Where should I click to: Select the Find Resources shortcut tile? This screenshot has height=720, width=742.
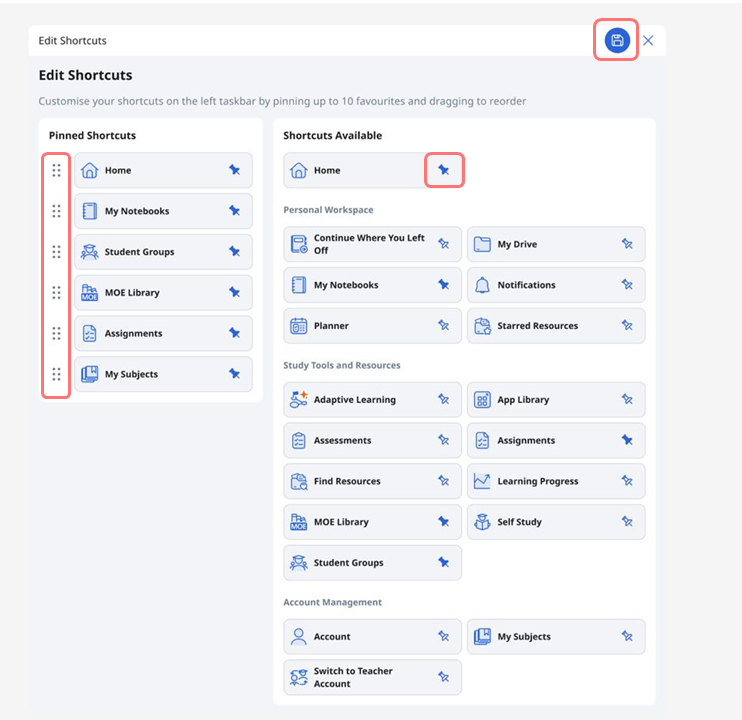coord(360,481)
